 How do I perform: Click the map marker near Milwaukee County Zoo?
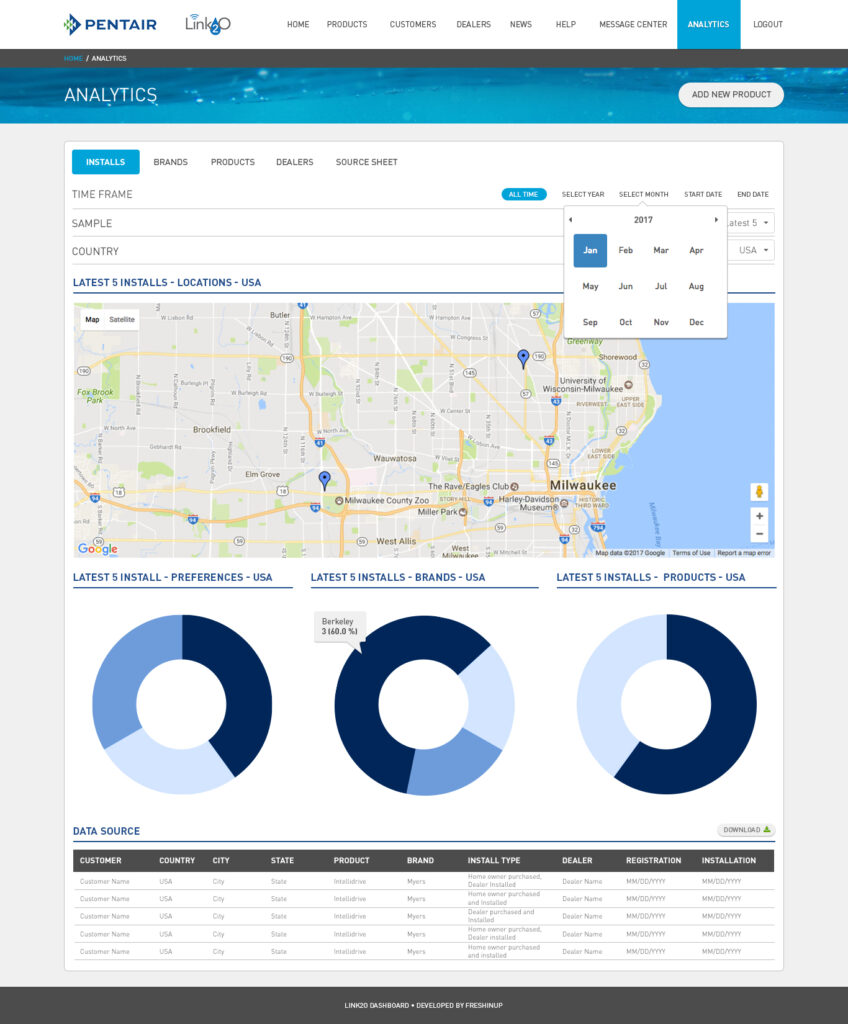tap(324, 479)
